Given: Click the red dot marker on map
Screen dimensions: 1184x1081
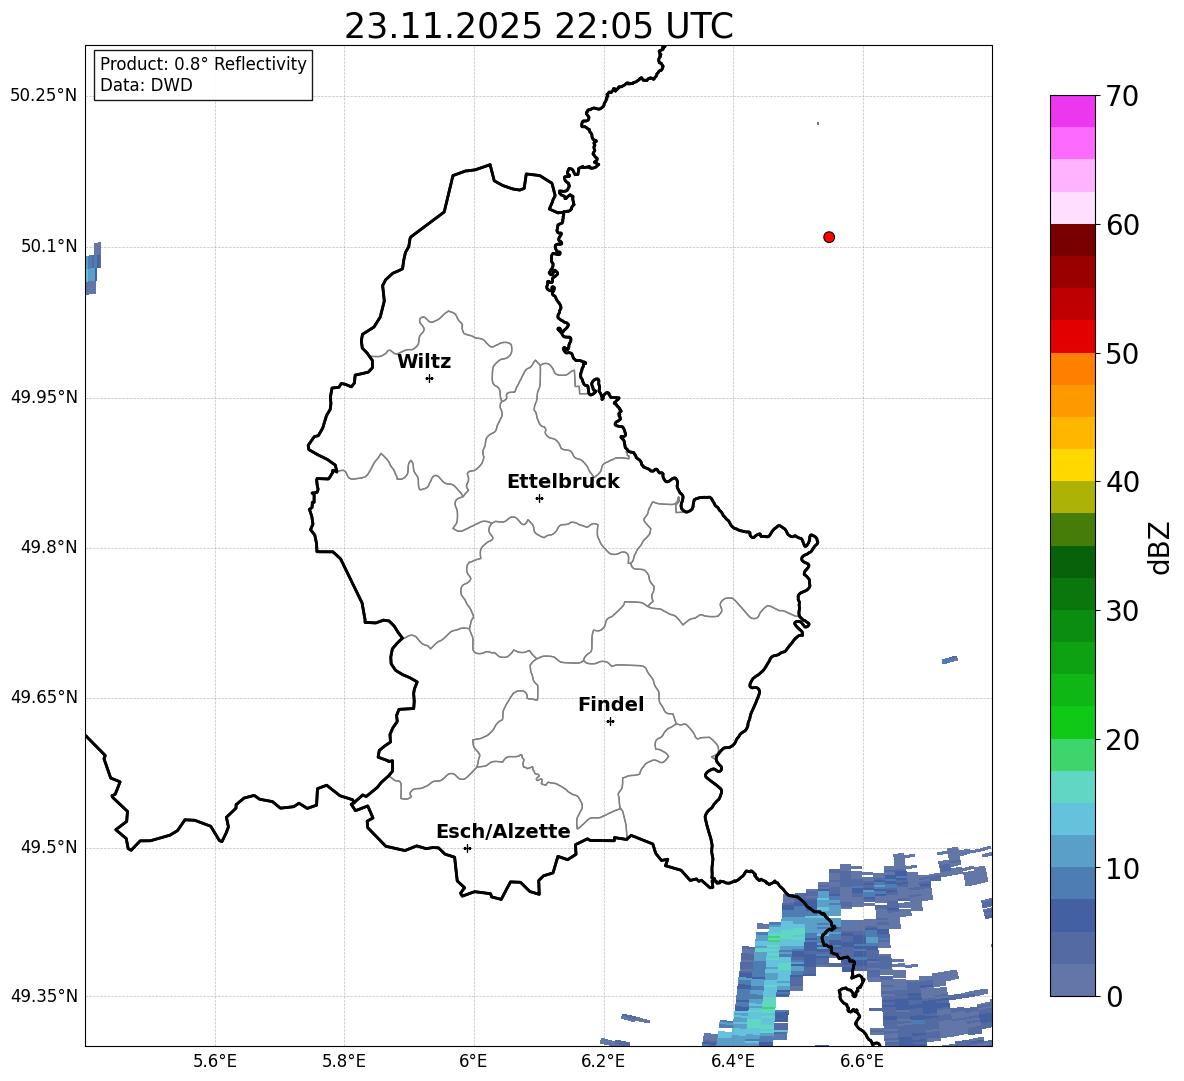Looking at the screenshot, I should [829, 237].
